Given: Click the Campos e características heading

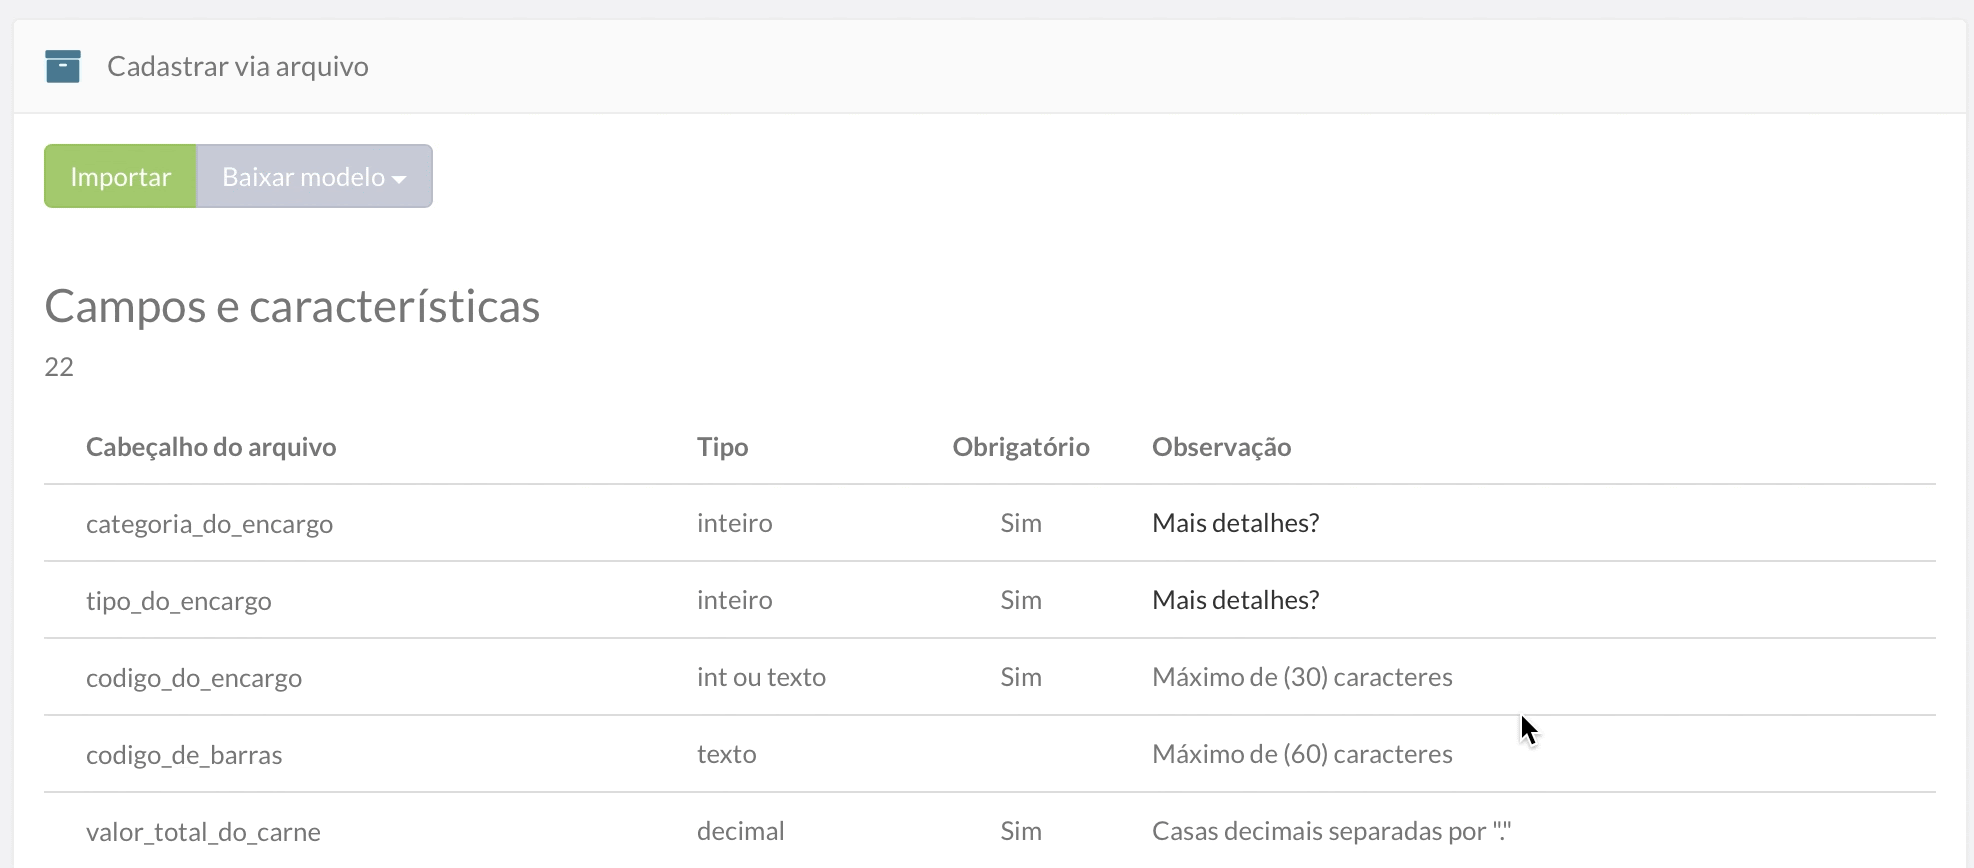Looking at the screenshot, I should 292,306.
